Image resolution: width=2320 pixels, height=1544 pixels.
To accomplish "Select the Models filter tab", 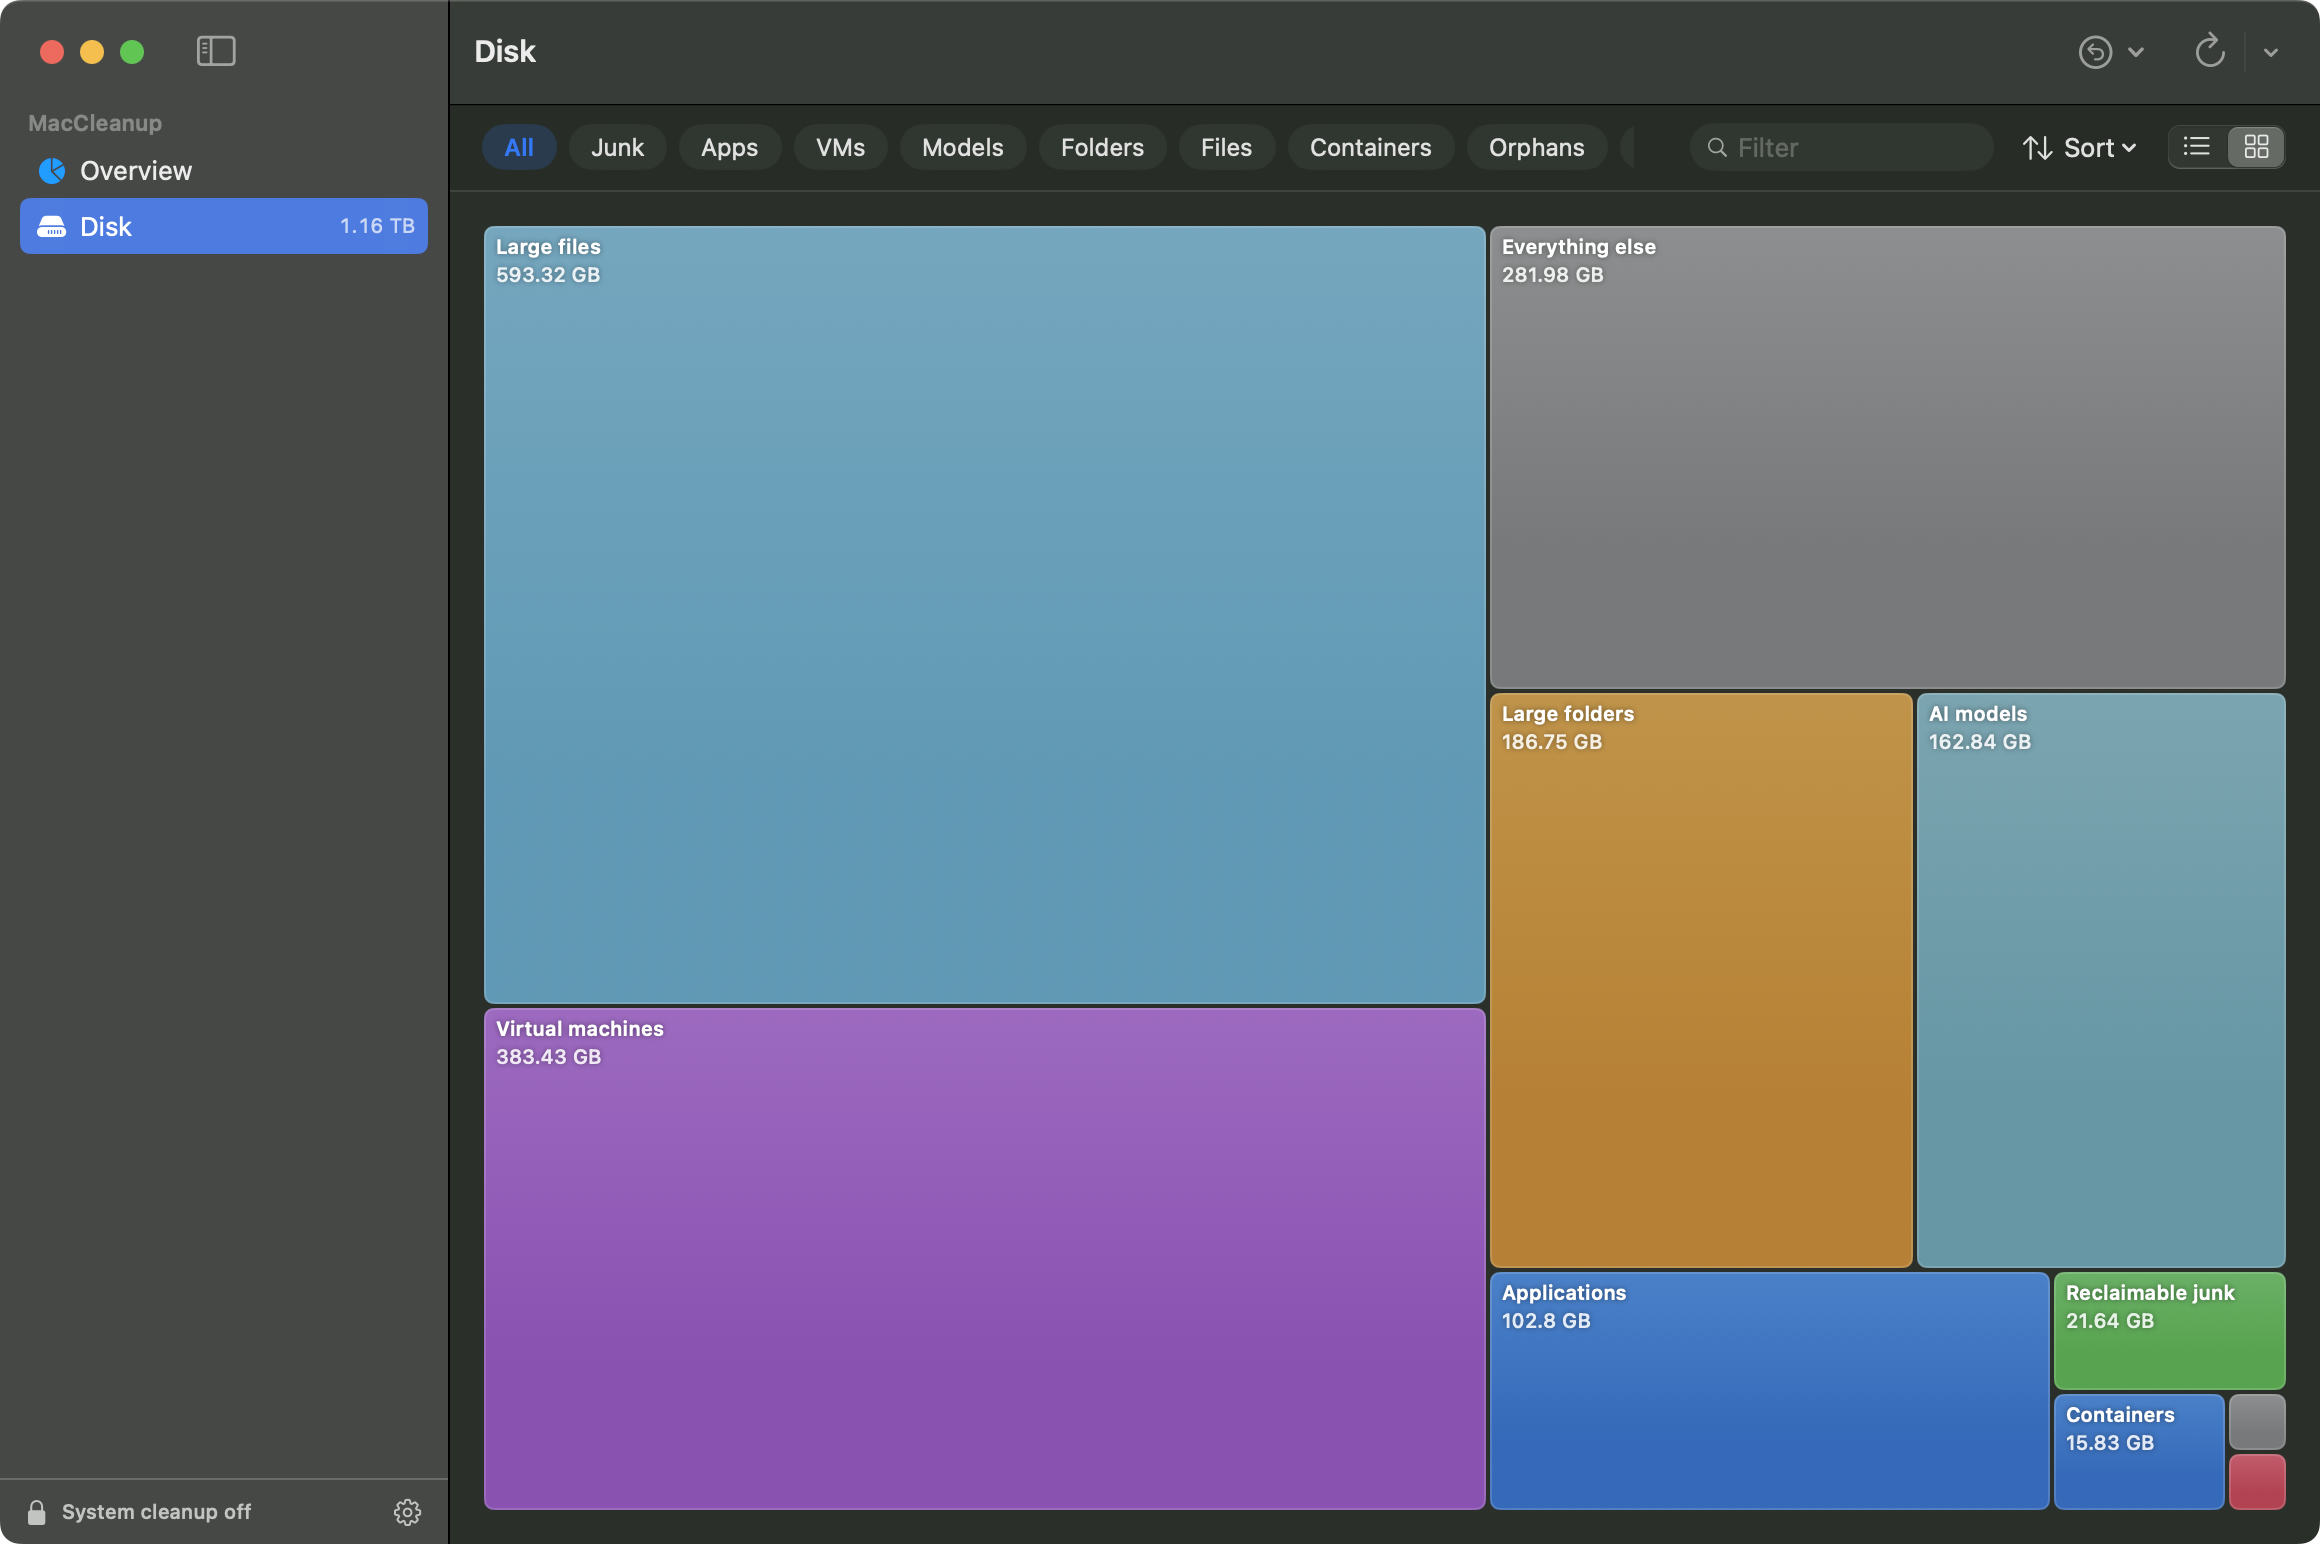I will (962, 148).
